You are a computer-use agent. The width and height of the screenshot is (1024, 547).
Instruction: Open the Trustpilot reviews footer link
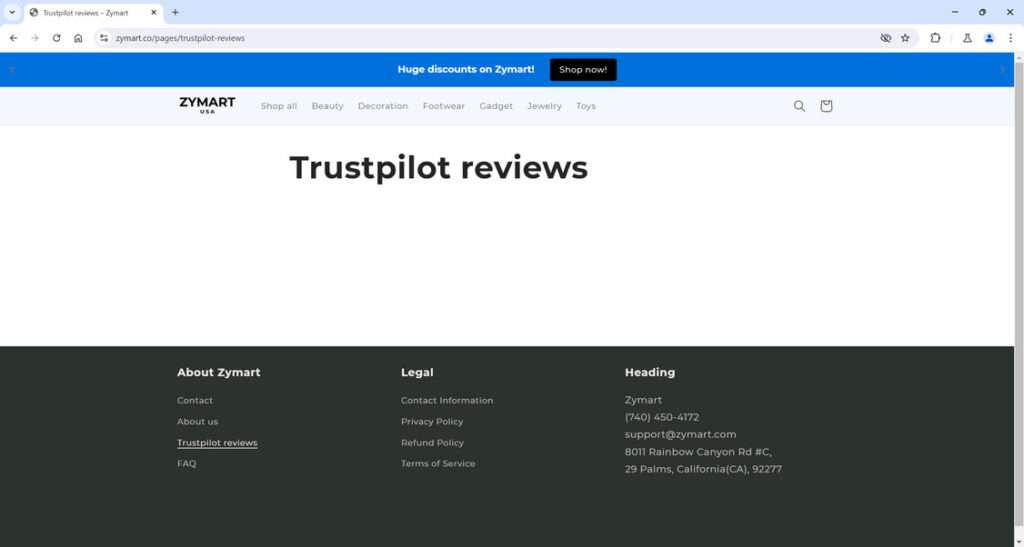217,443
